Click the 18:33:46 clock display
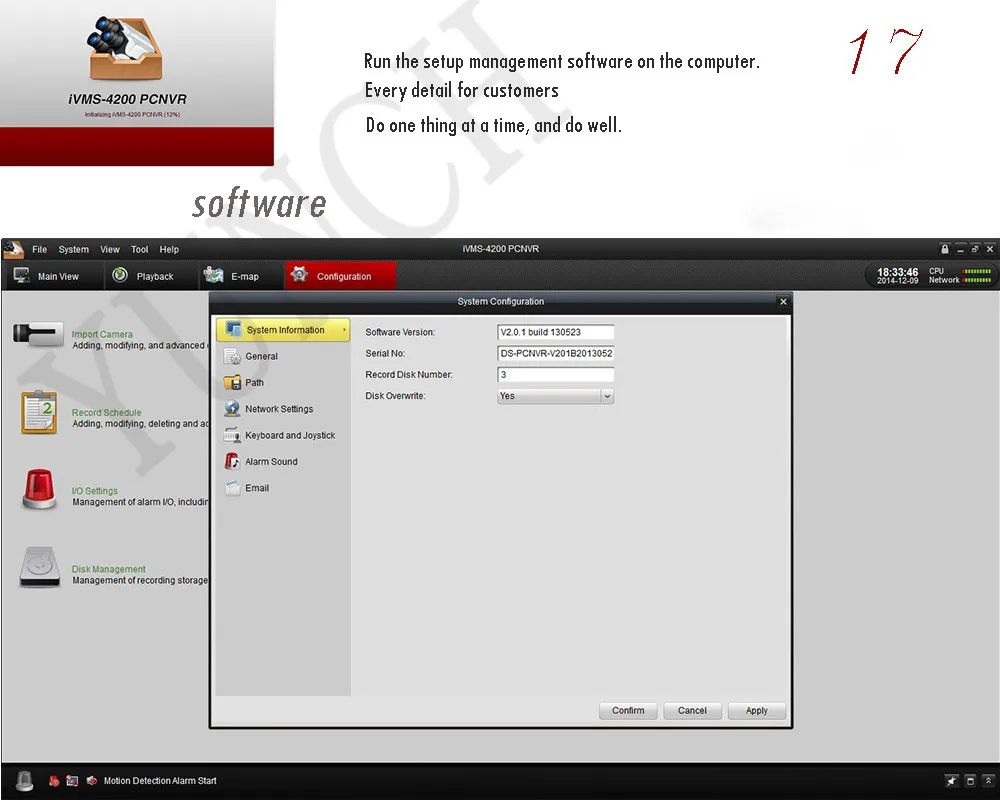 [x=897, y=272]
